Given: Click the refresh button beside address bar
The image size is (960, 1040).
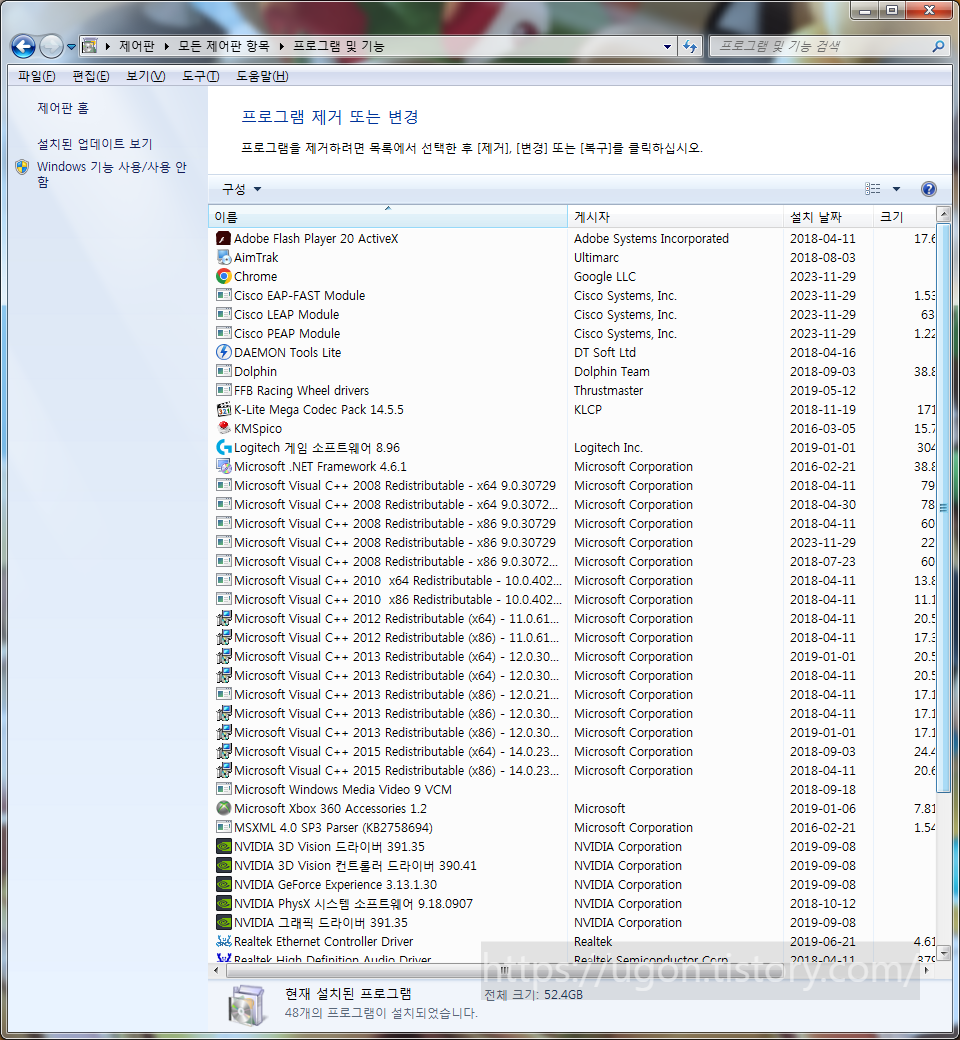Looking at the screenshot, I should coord(690,46).
